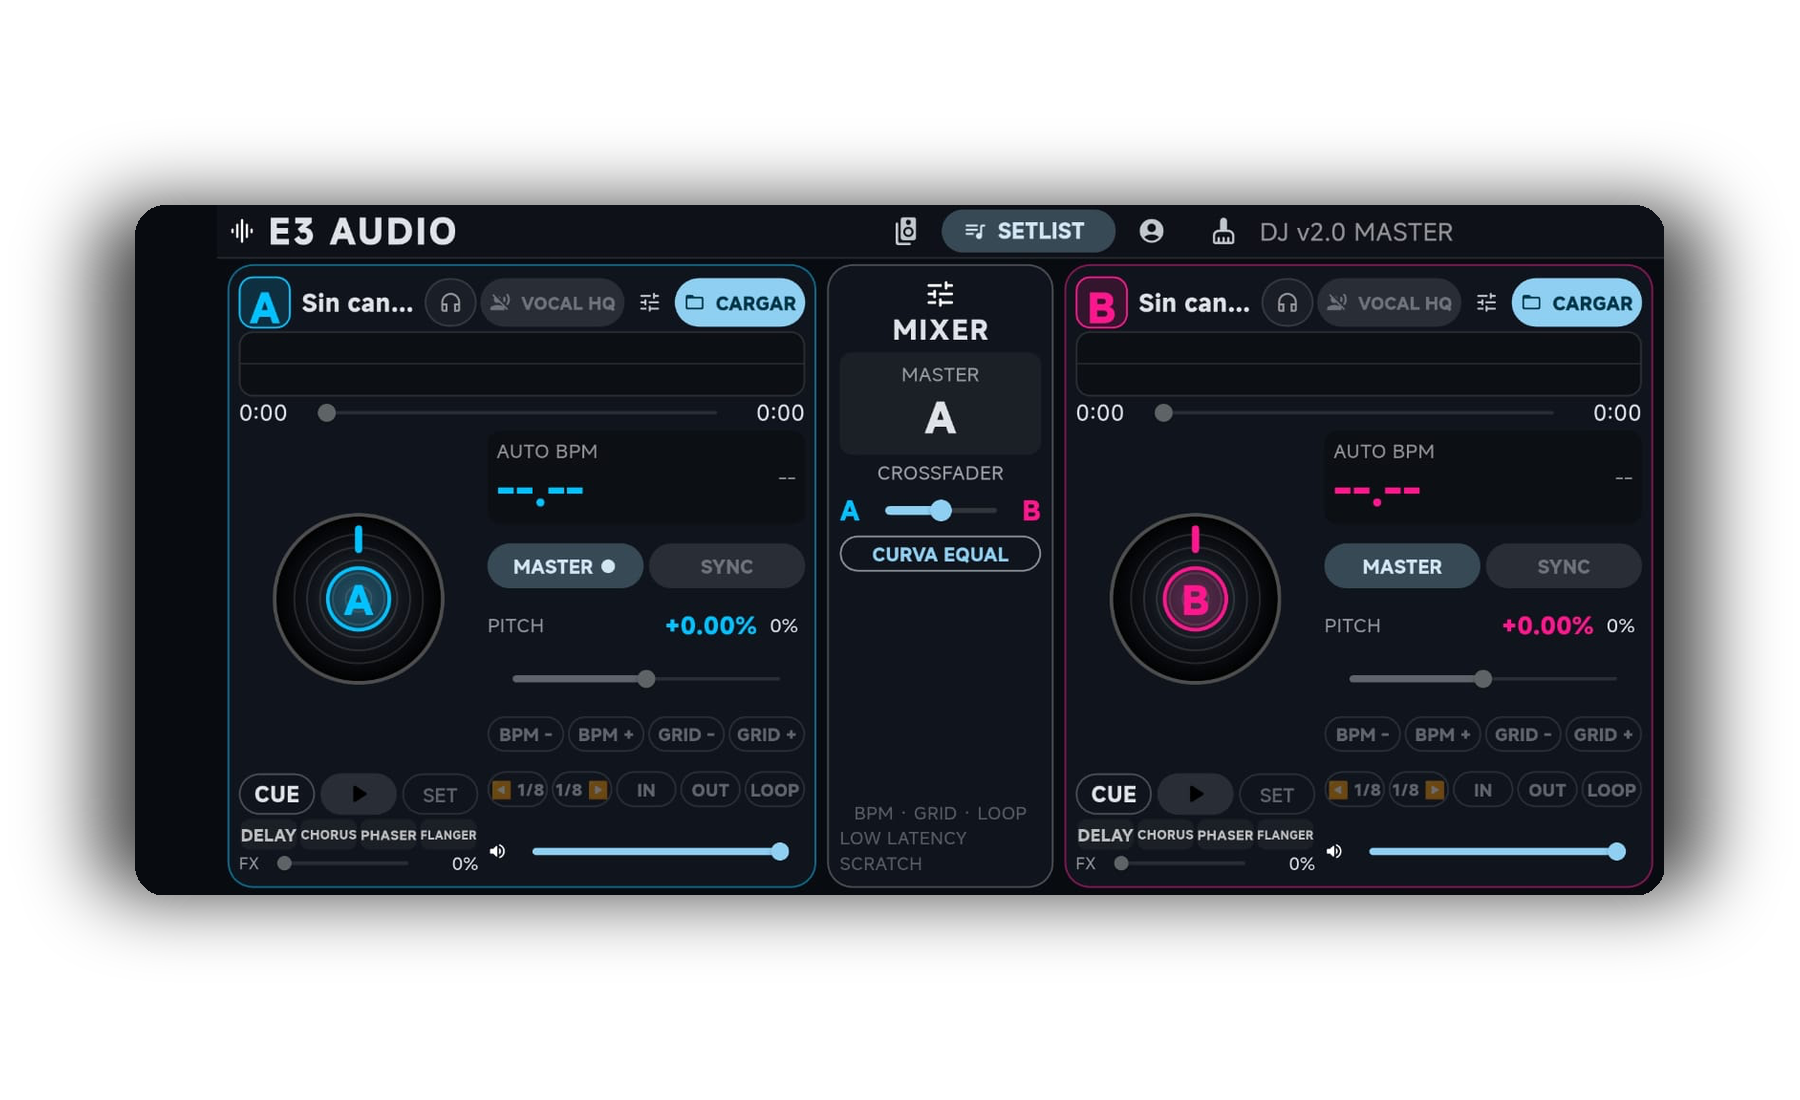Toggle SYNC on deck A

click(727, 566)
